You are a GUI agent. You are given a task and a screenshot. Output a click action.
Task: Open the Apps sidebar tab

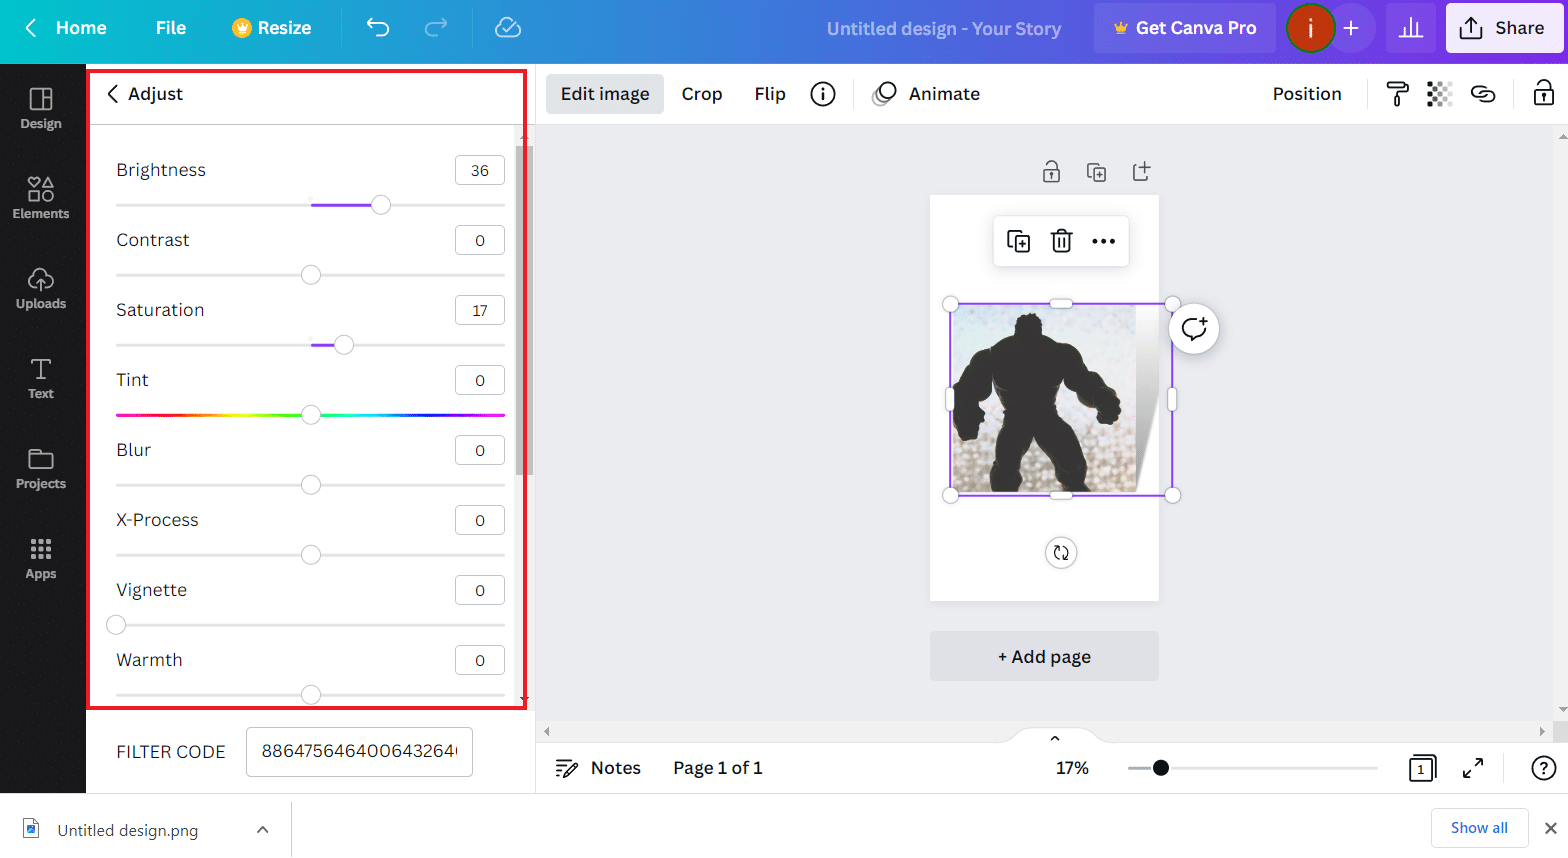coord(41,559)
